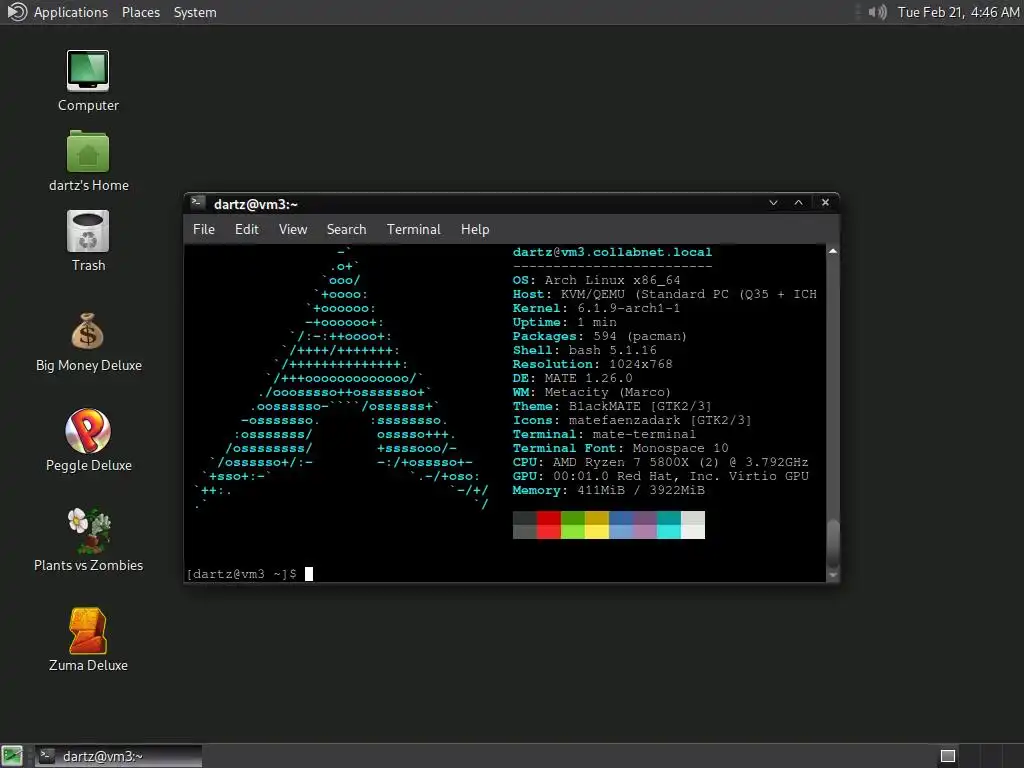Open the terminal Search menu
The width and height of the screenshot is (1024, 768).
coord(346,229)
